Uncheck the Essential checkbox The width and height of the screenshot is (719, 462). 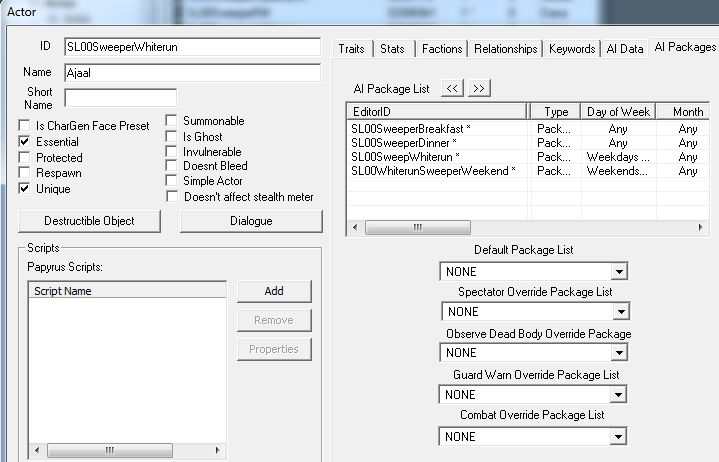(x=24, y=142)
